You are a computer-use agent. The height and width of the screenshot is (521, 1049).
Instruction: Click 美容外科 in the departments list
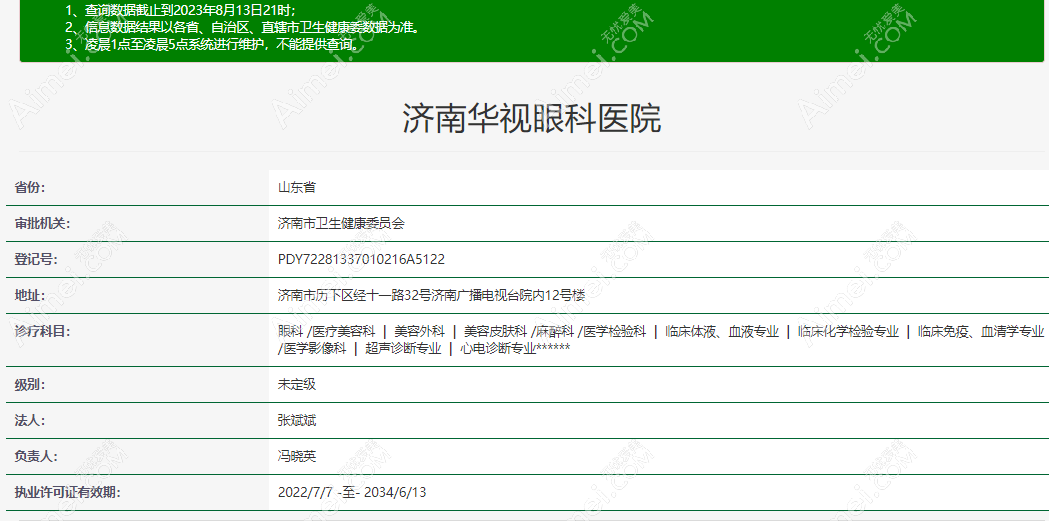click(419, 331)
